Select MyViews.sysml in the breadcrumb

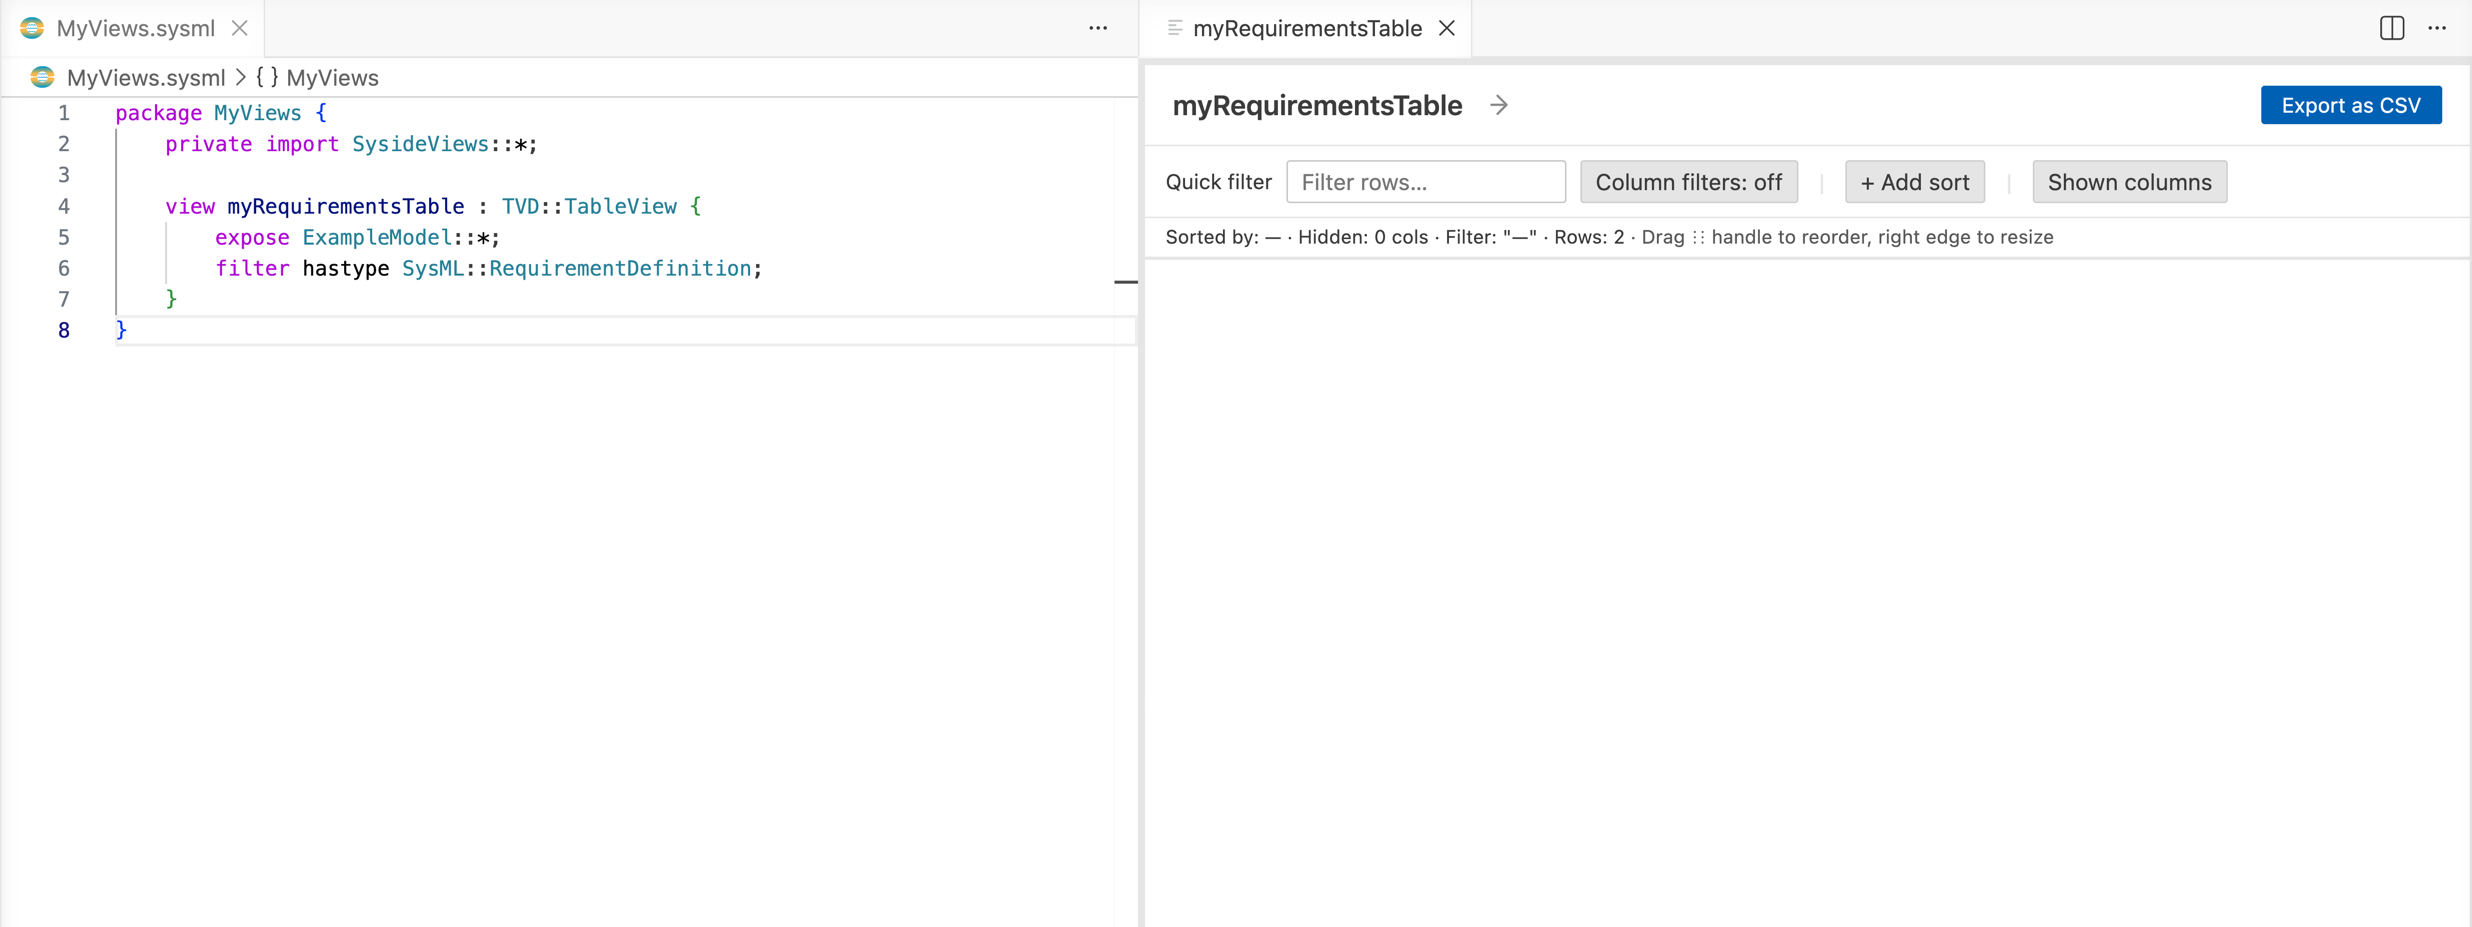pyautogui.click(x=146, y=77)
